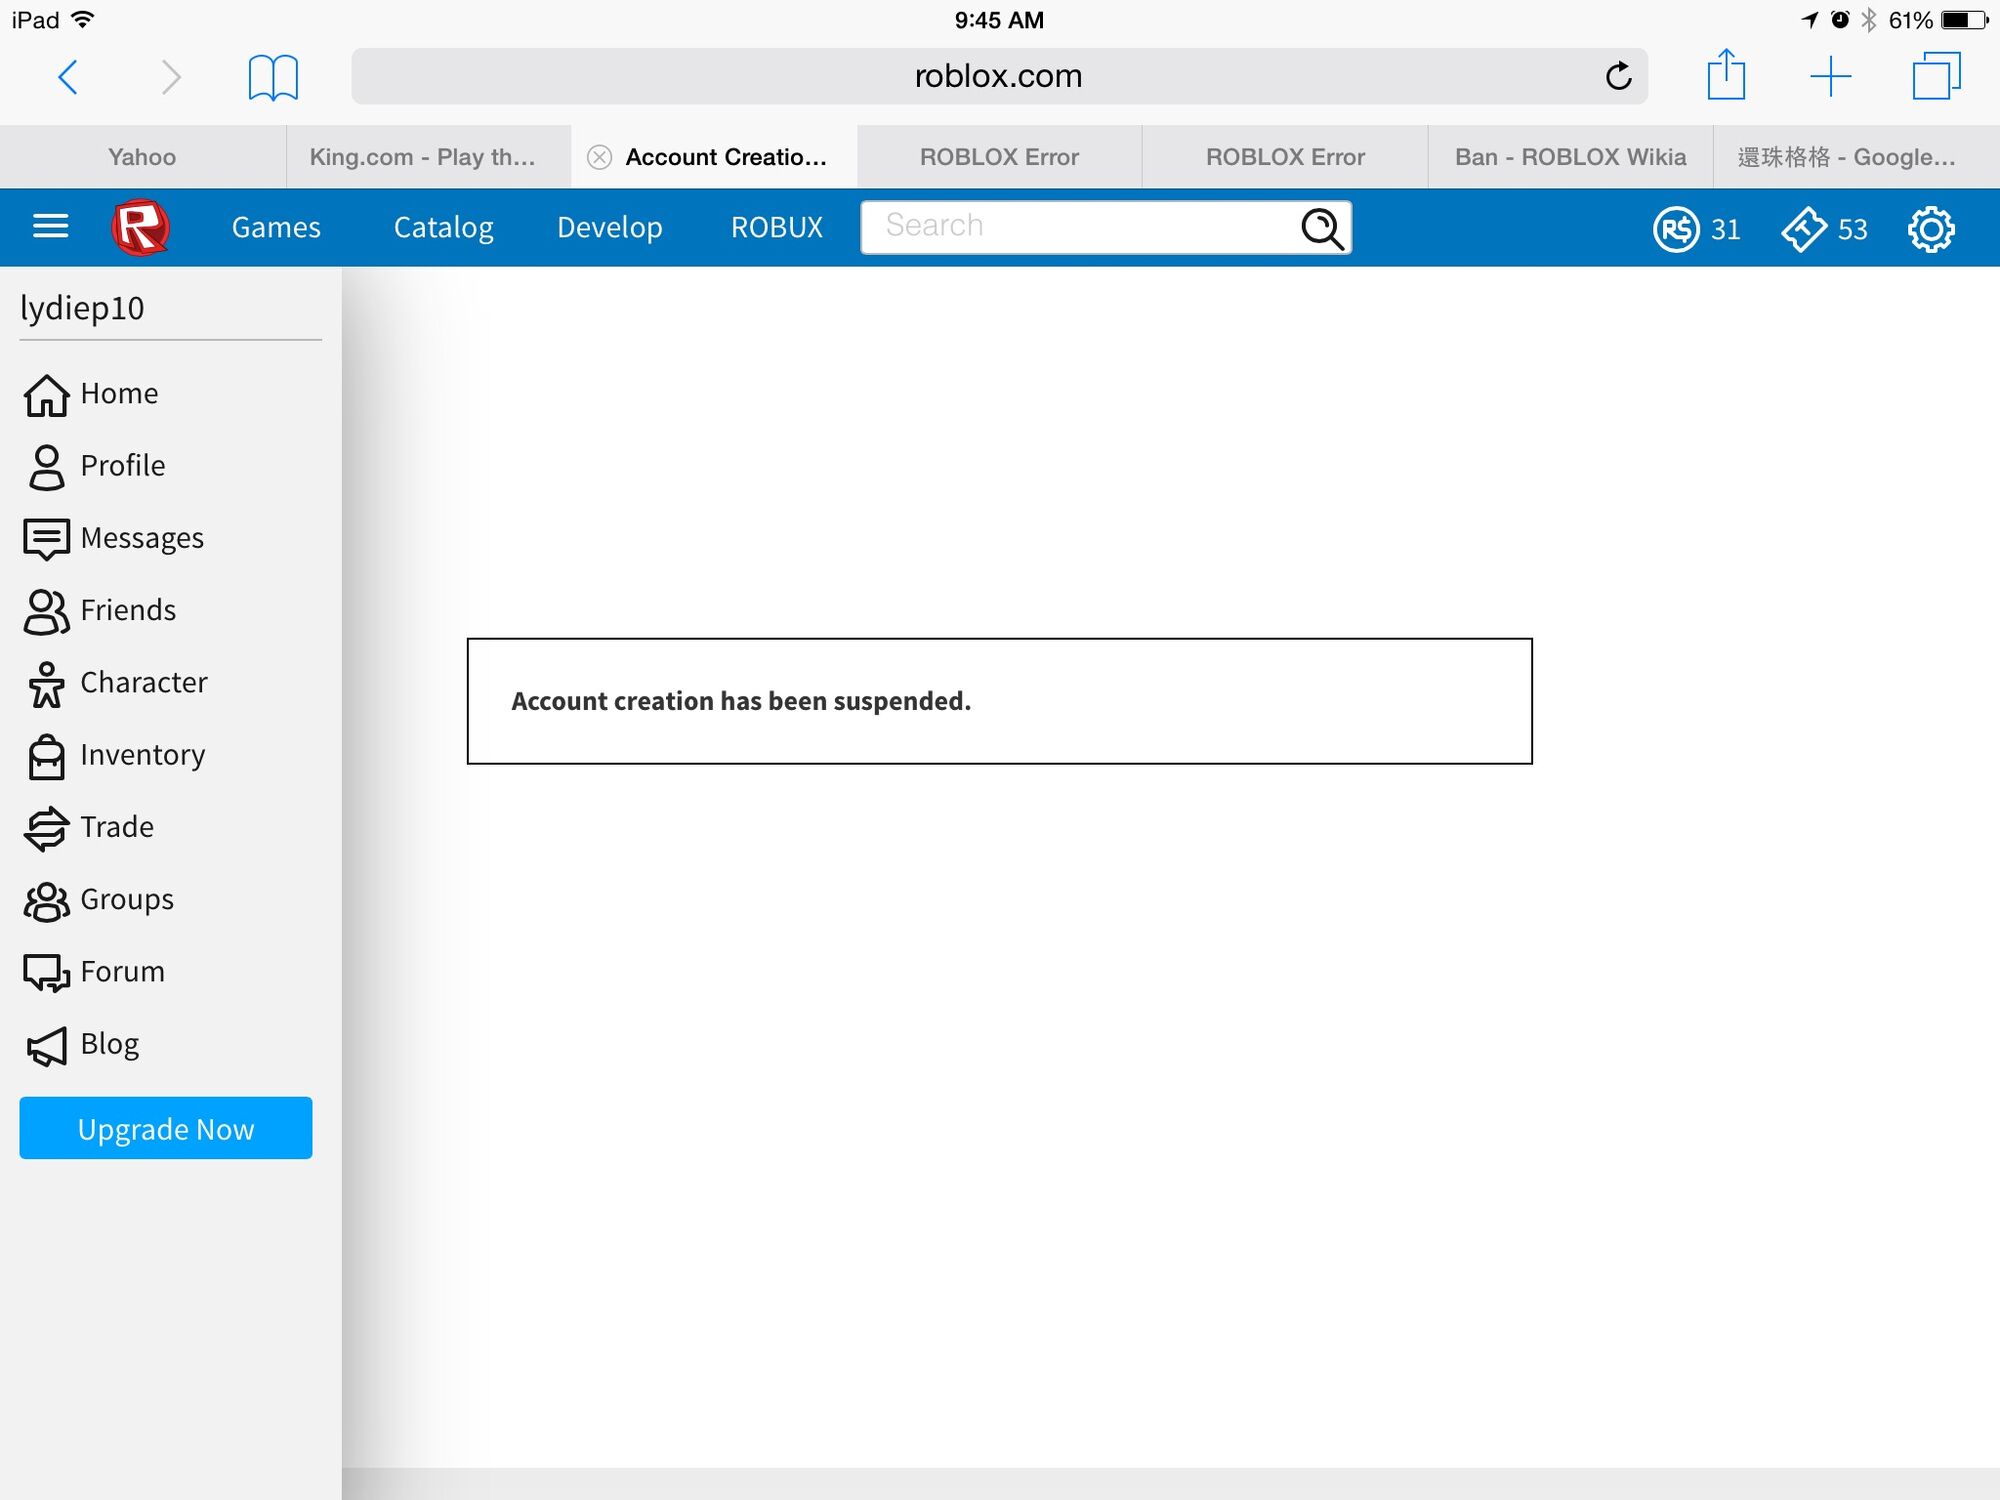Go back with Safari's back arrow
Image resolution: width=2000 pixels, height=1500 pixels.
(68, 76)
